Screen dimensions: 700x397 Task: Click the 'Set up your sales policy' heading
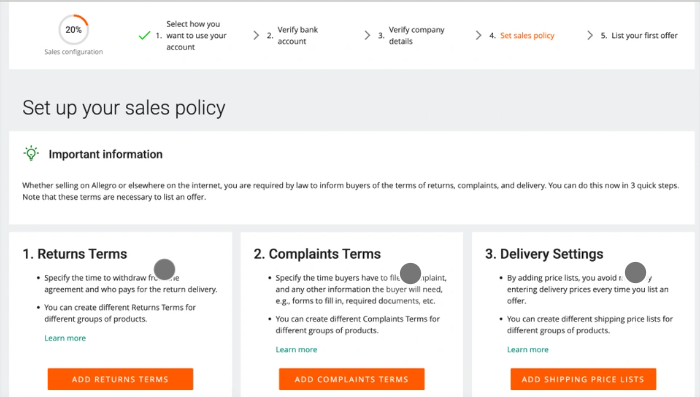click(124, 108)
